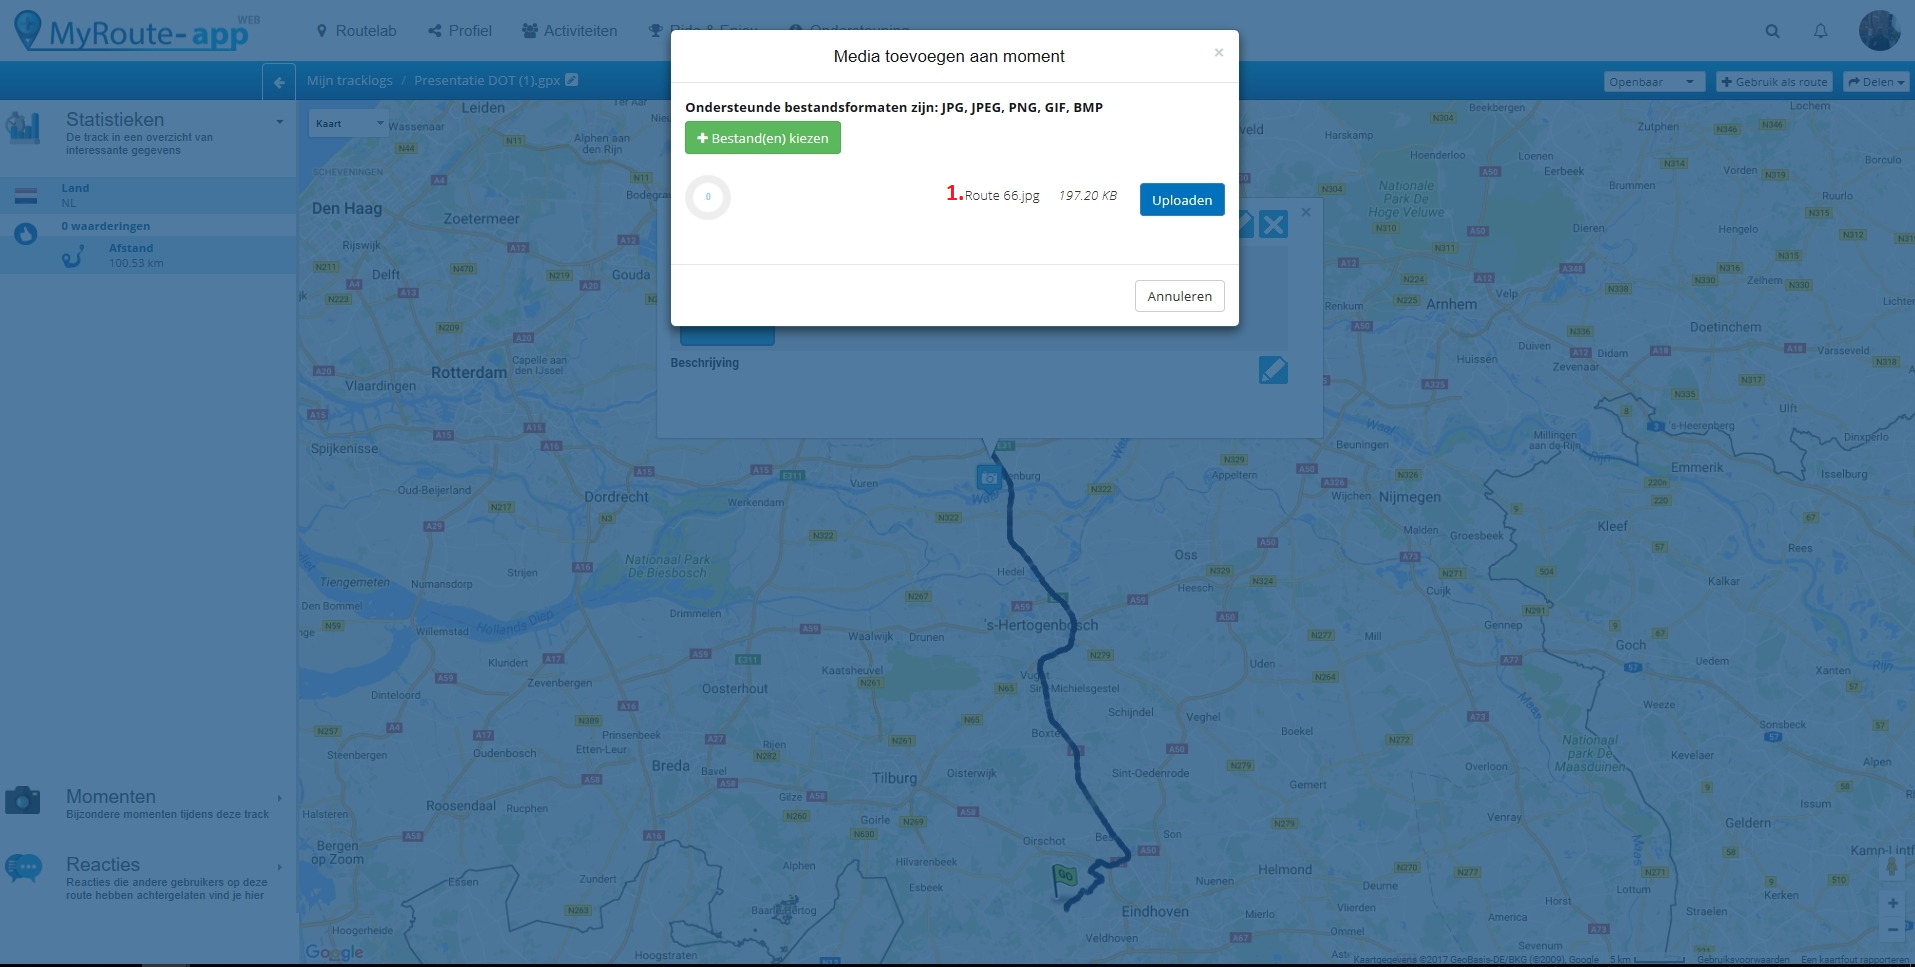Click the search magnifier icon
Viewport: 1915px width, 967px height.
[x=1772, y=31]
